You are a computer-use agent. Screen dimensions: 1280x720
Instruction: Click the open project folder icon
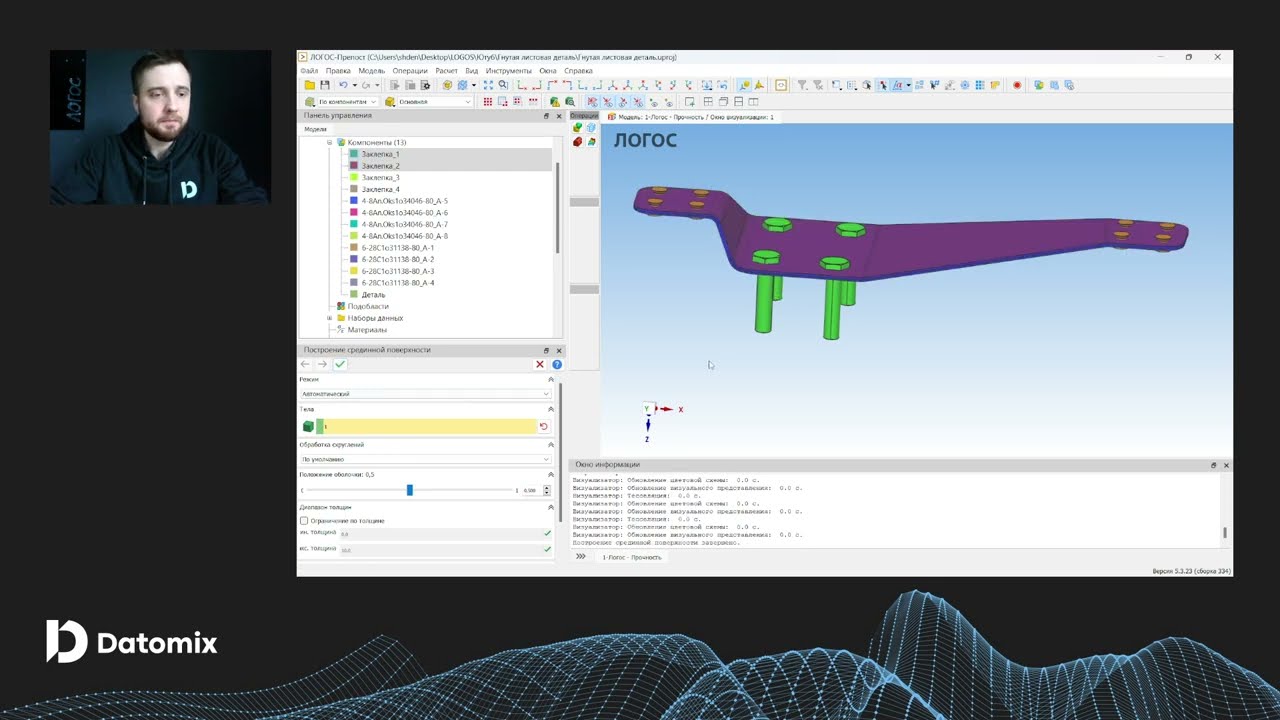310,85
